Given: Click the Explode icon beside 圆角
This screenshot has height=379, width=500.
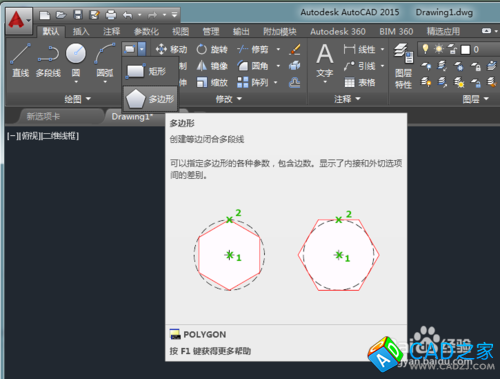Looking at the screenshot, I should (295, 66).
